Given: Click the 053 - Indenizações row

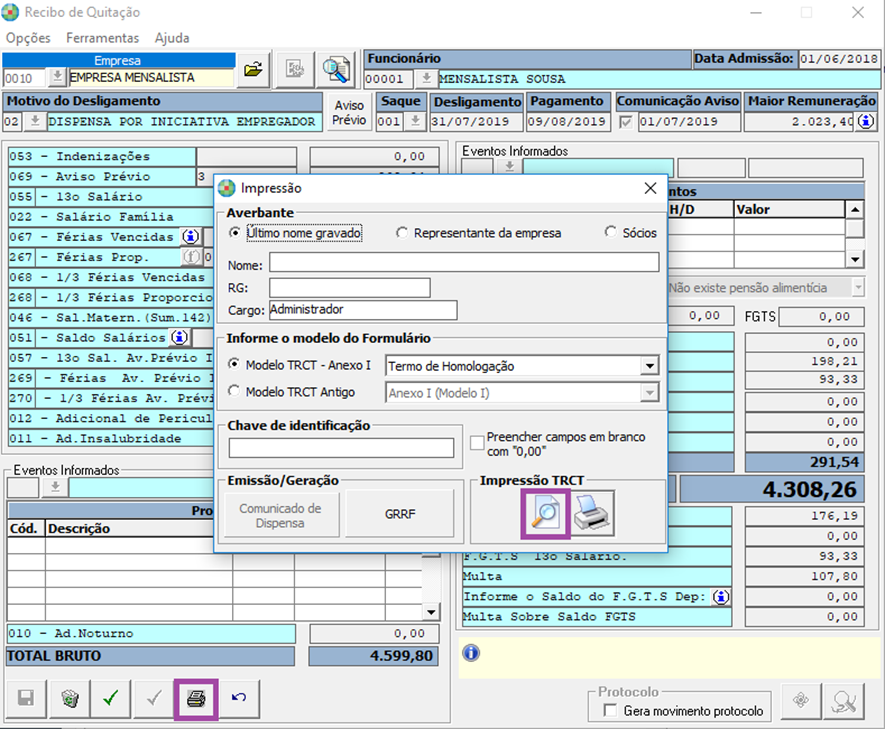Looking at the screenshot, I should 102,156.
